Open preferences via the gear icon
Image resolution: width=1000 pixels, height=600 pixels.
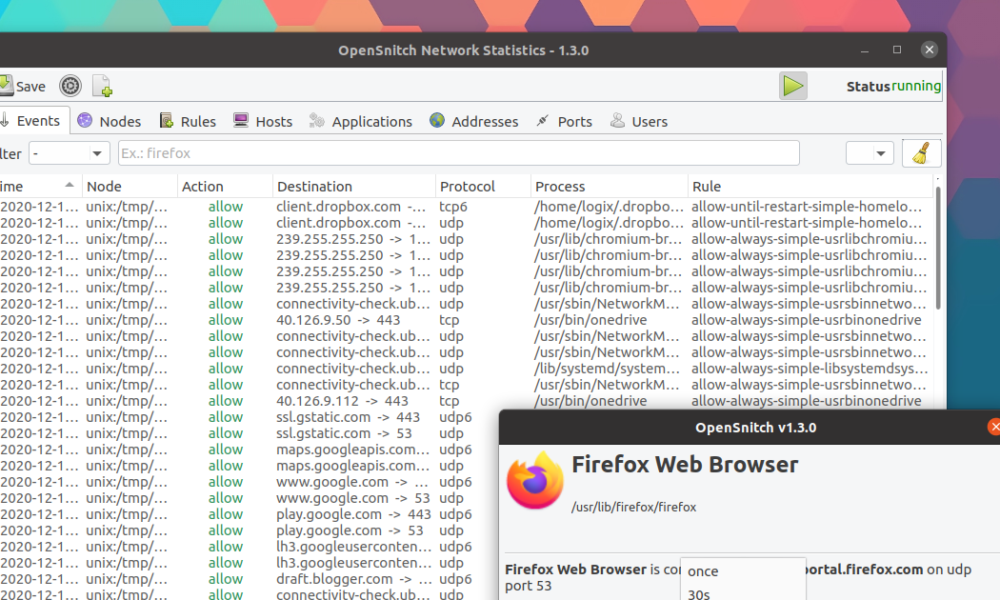(70, 85)
